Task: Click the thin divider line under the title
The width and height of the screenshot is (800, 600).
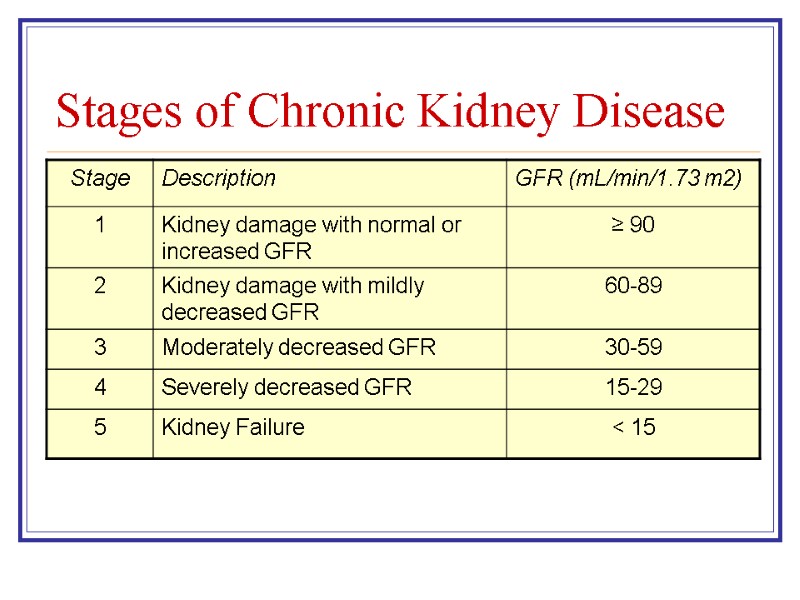Action: click(x=400, y=152)
